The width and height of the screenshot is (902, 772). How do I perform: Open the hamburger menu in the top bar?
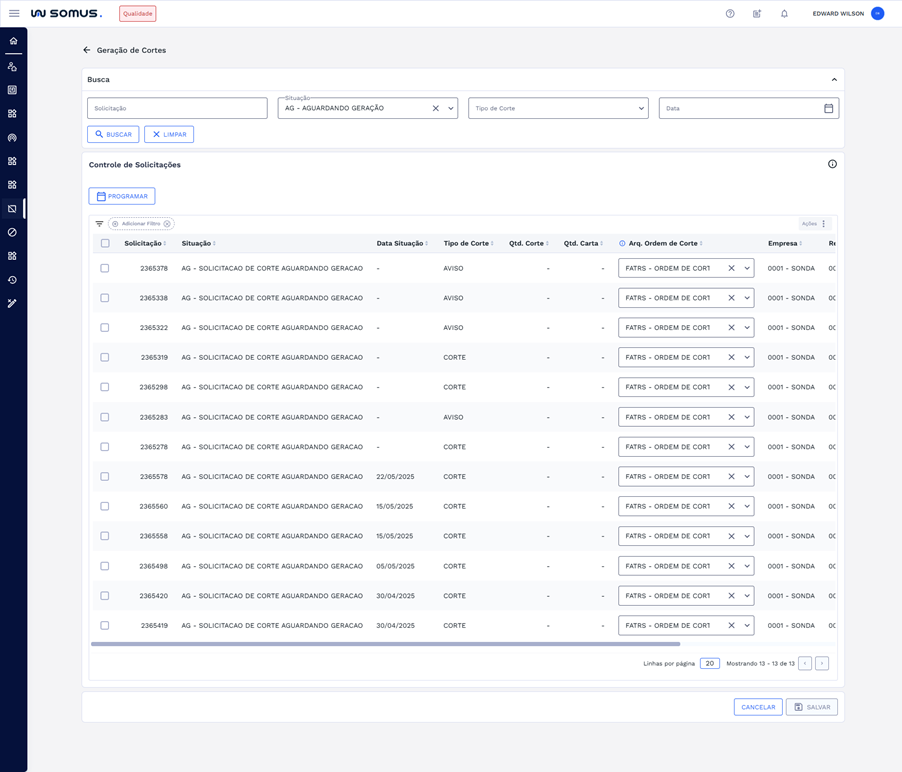pyautogui.click(x=14, y=14)
